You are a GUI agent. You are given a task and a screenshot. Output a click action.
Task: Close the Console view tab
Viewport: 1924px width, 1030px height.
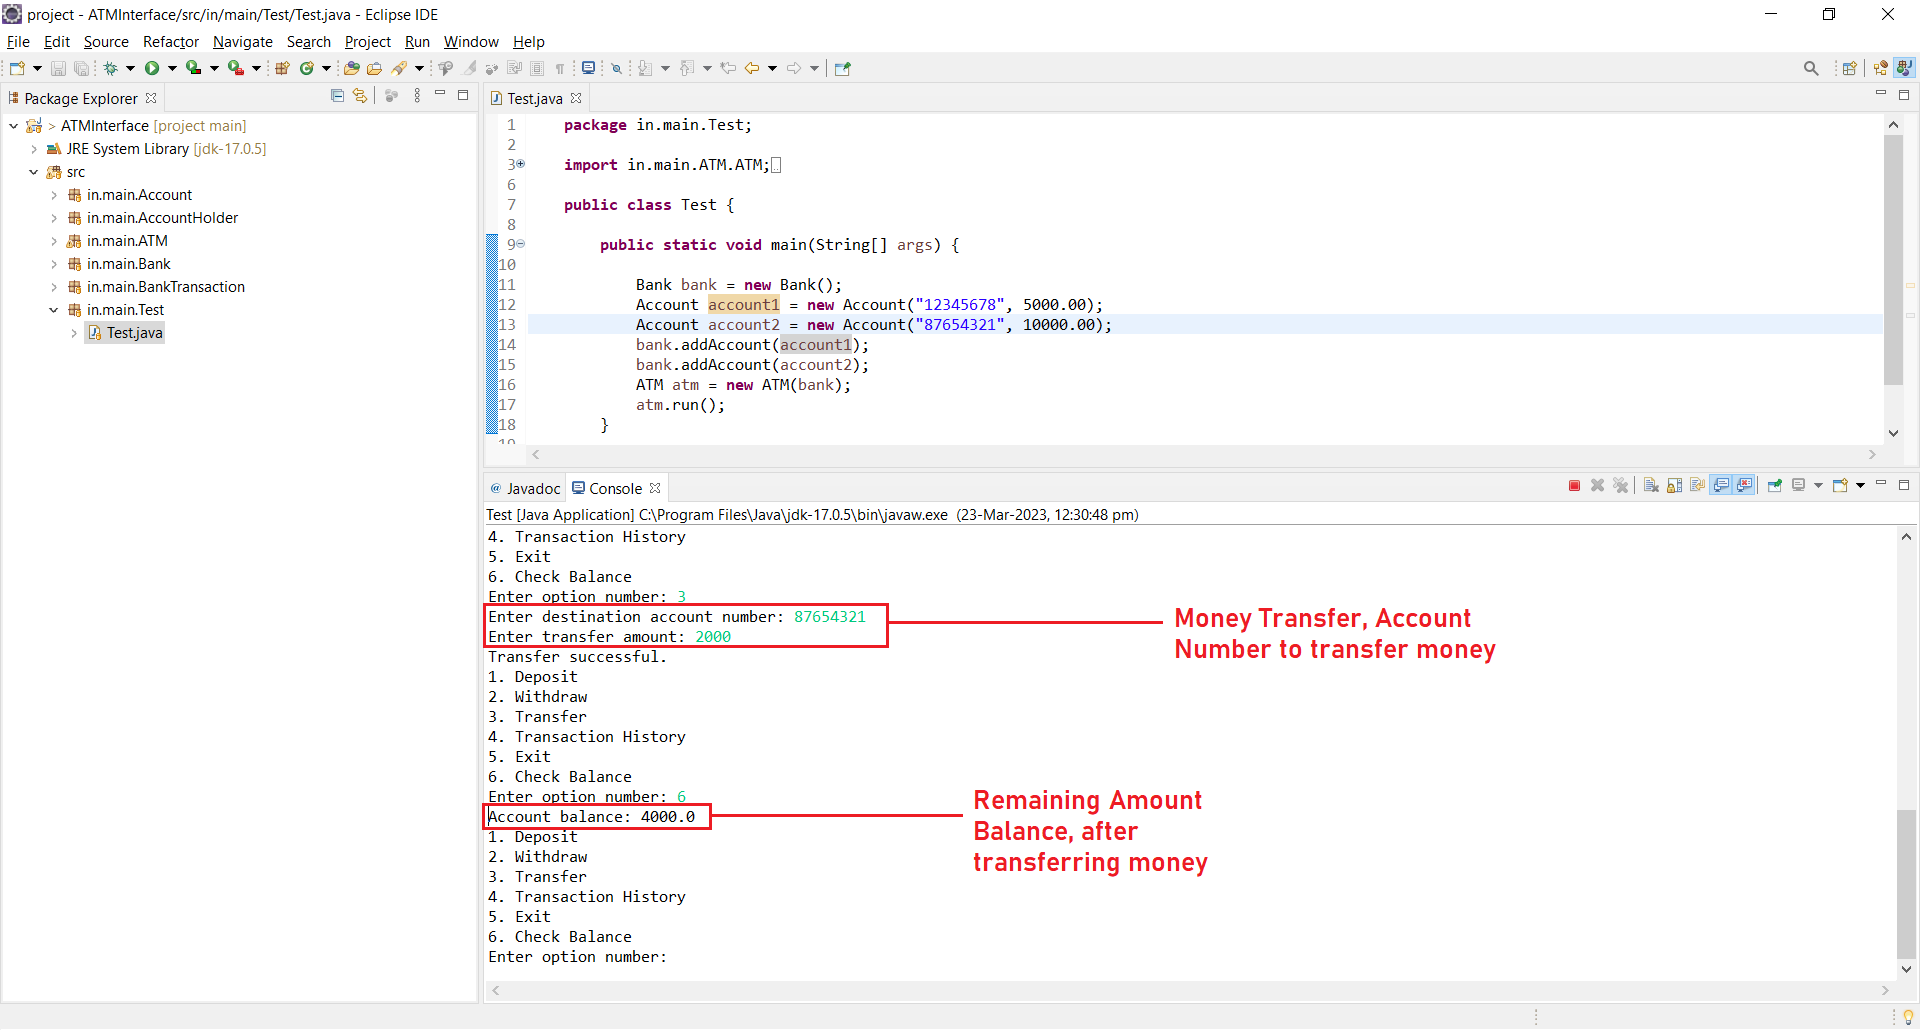tap(655, 488)
